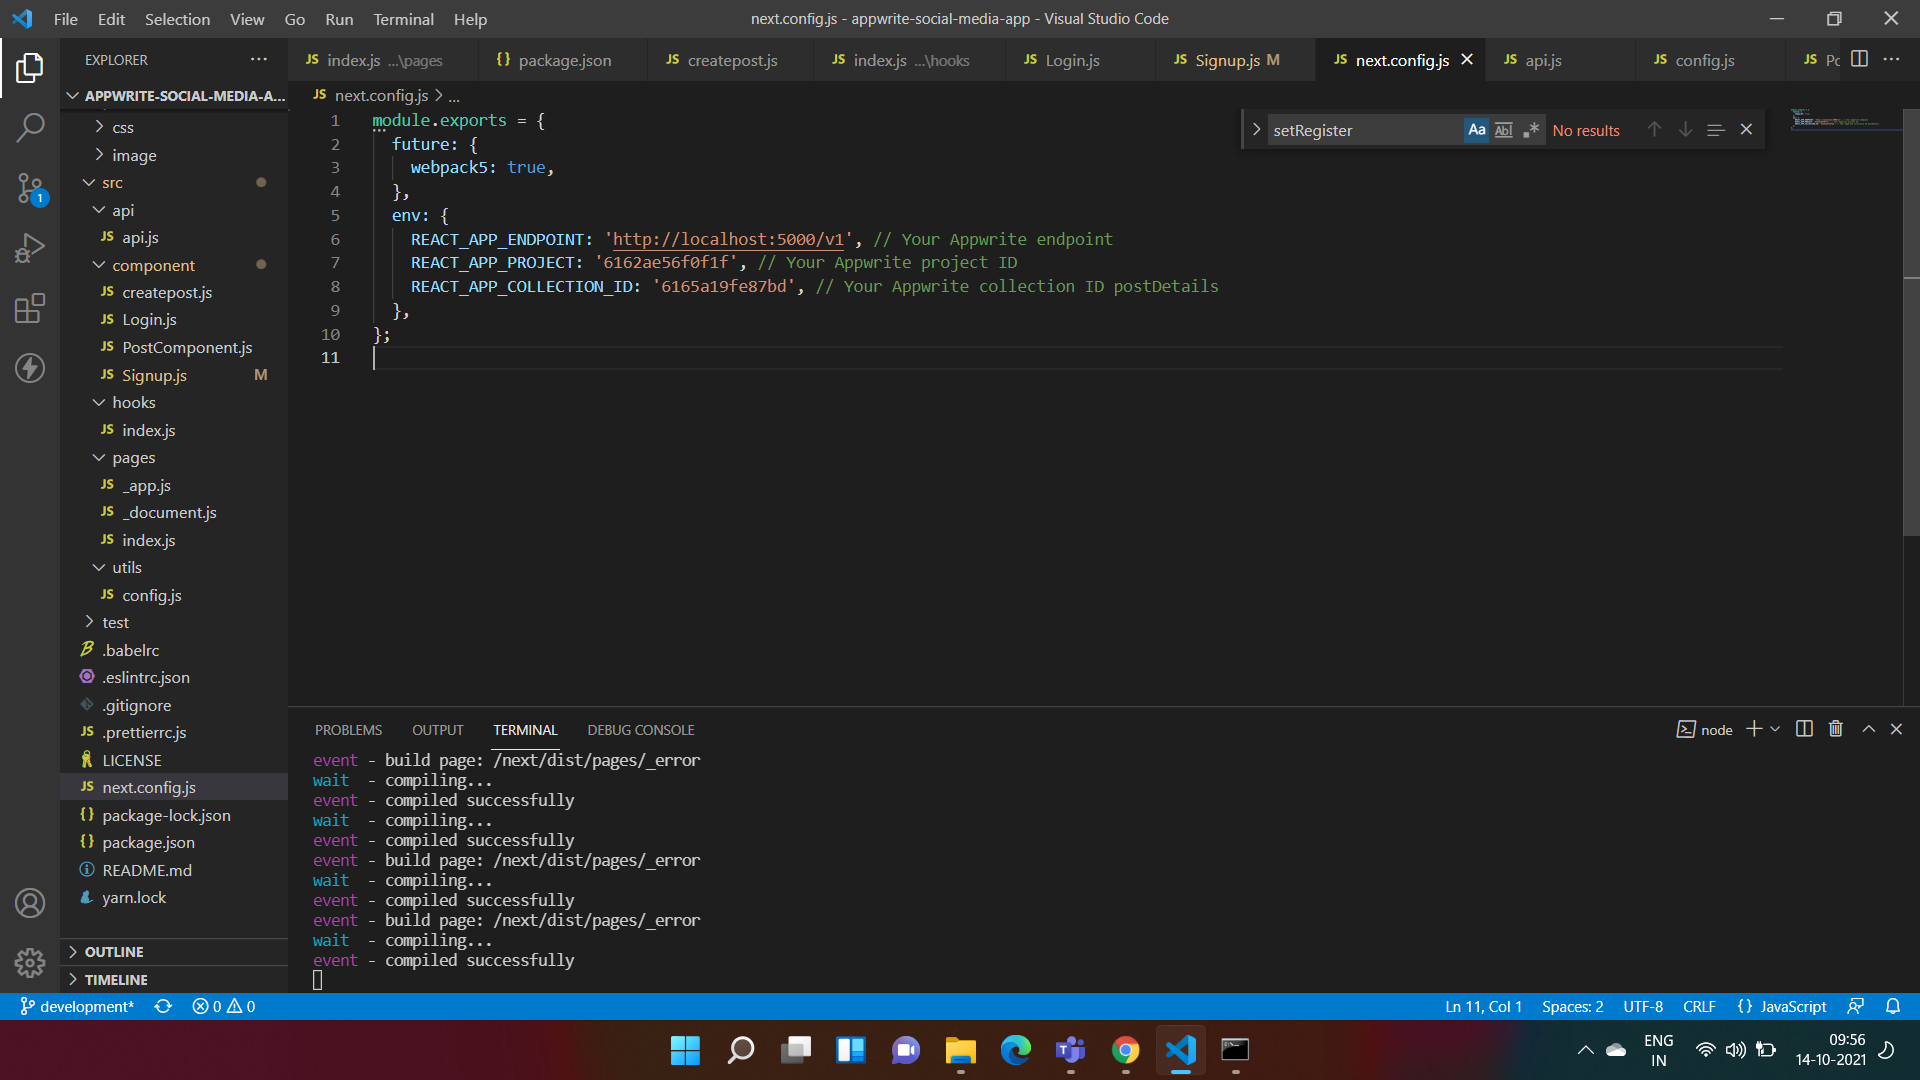Split the editor to the right
The image size is (1920, 1080).
click(1859, 59)
